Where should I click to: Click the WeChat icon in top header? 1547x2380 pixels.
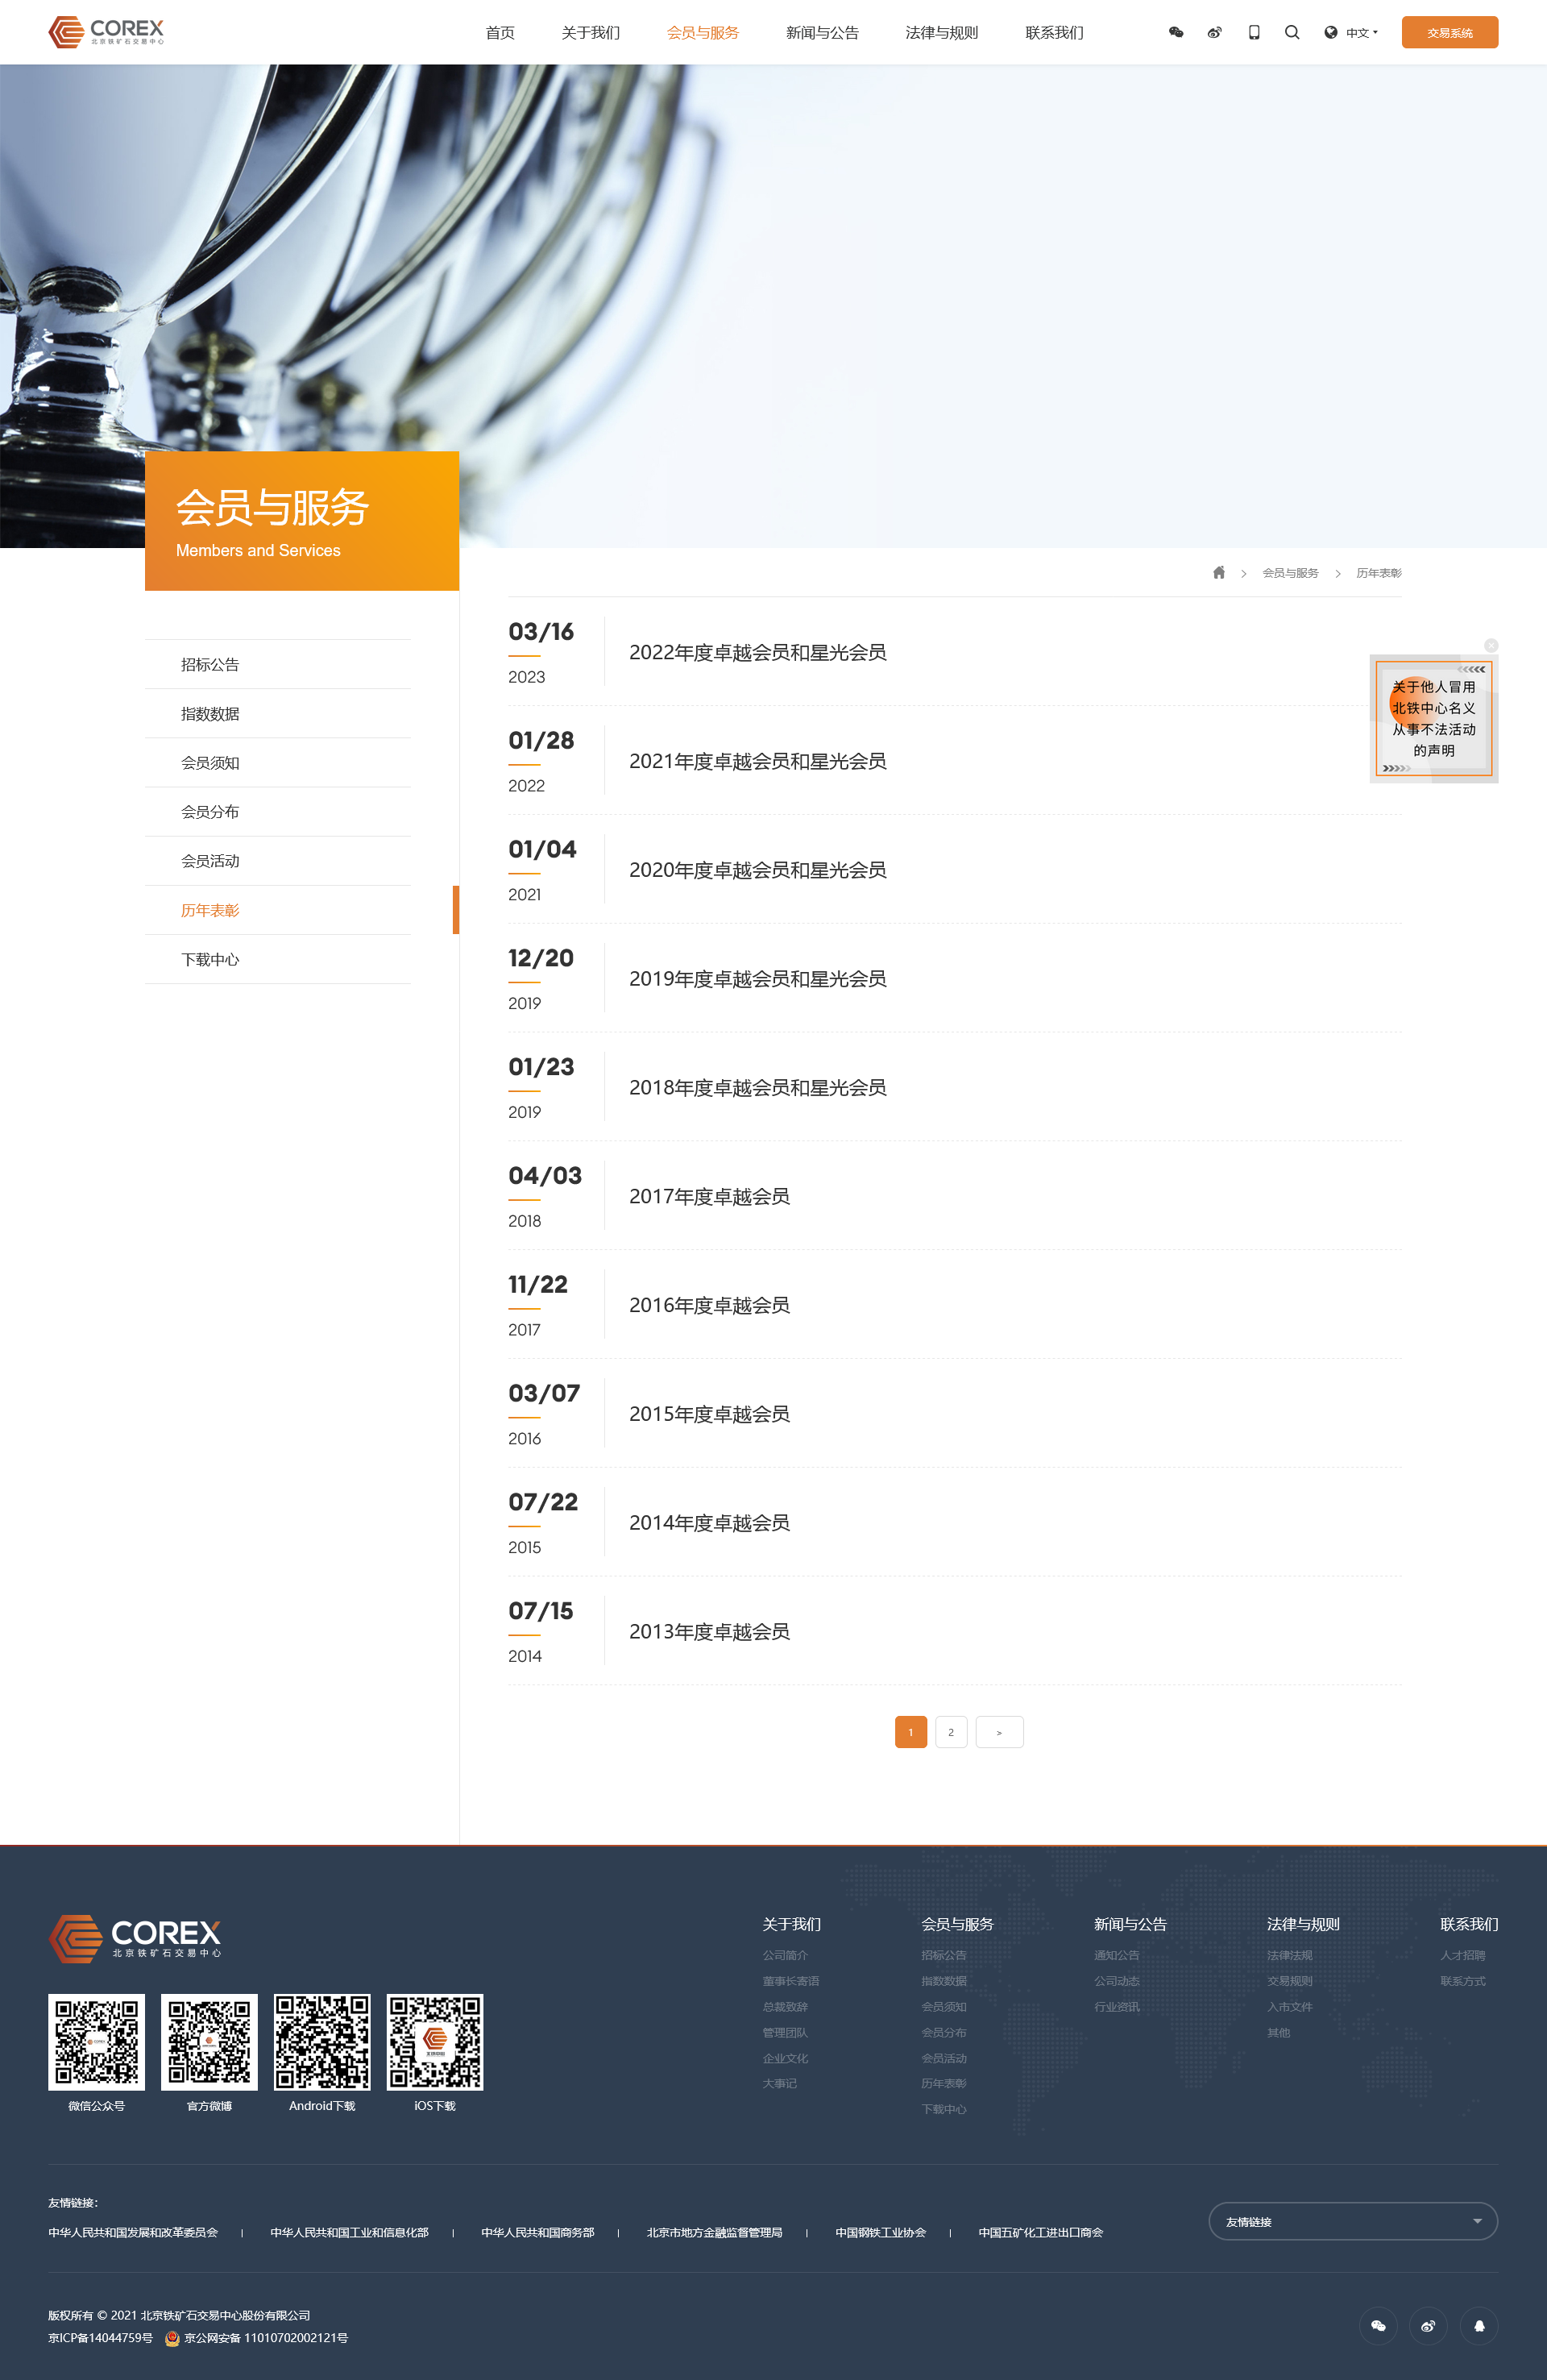point(1176,32)
